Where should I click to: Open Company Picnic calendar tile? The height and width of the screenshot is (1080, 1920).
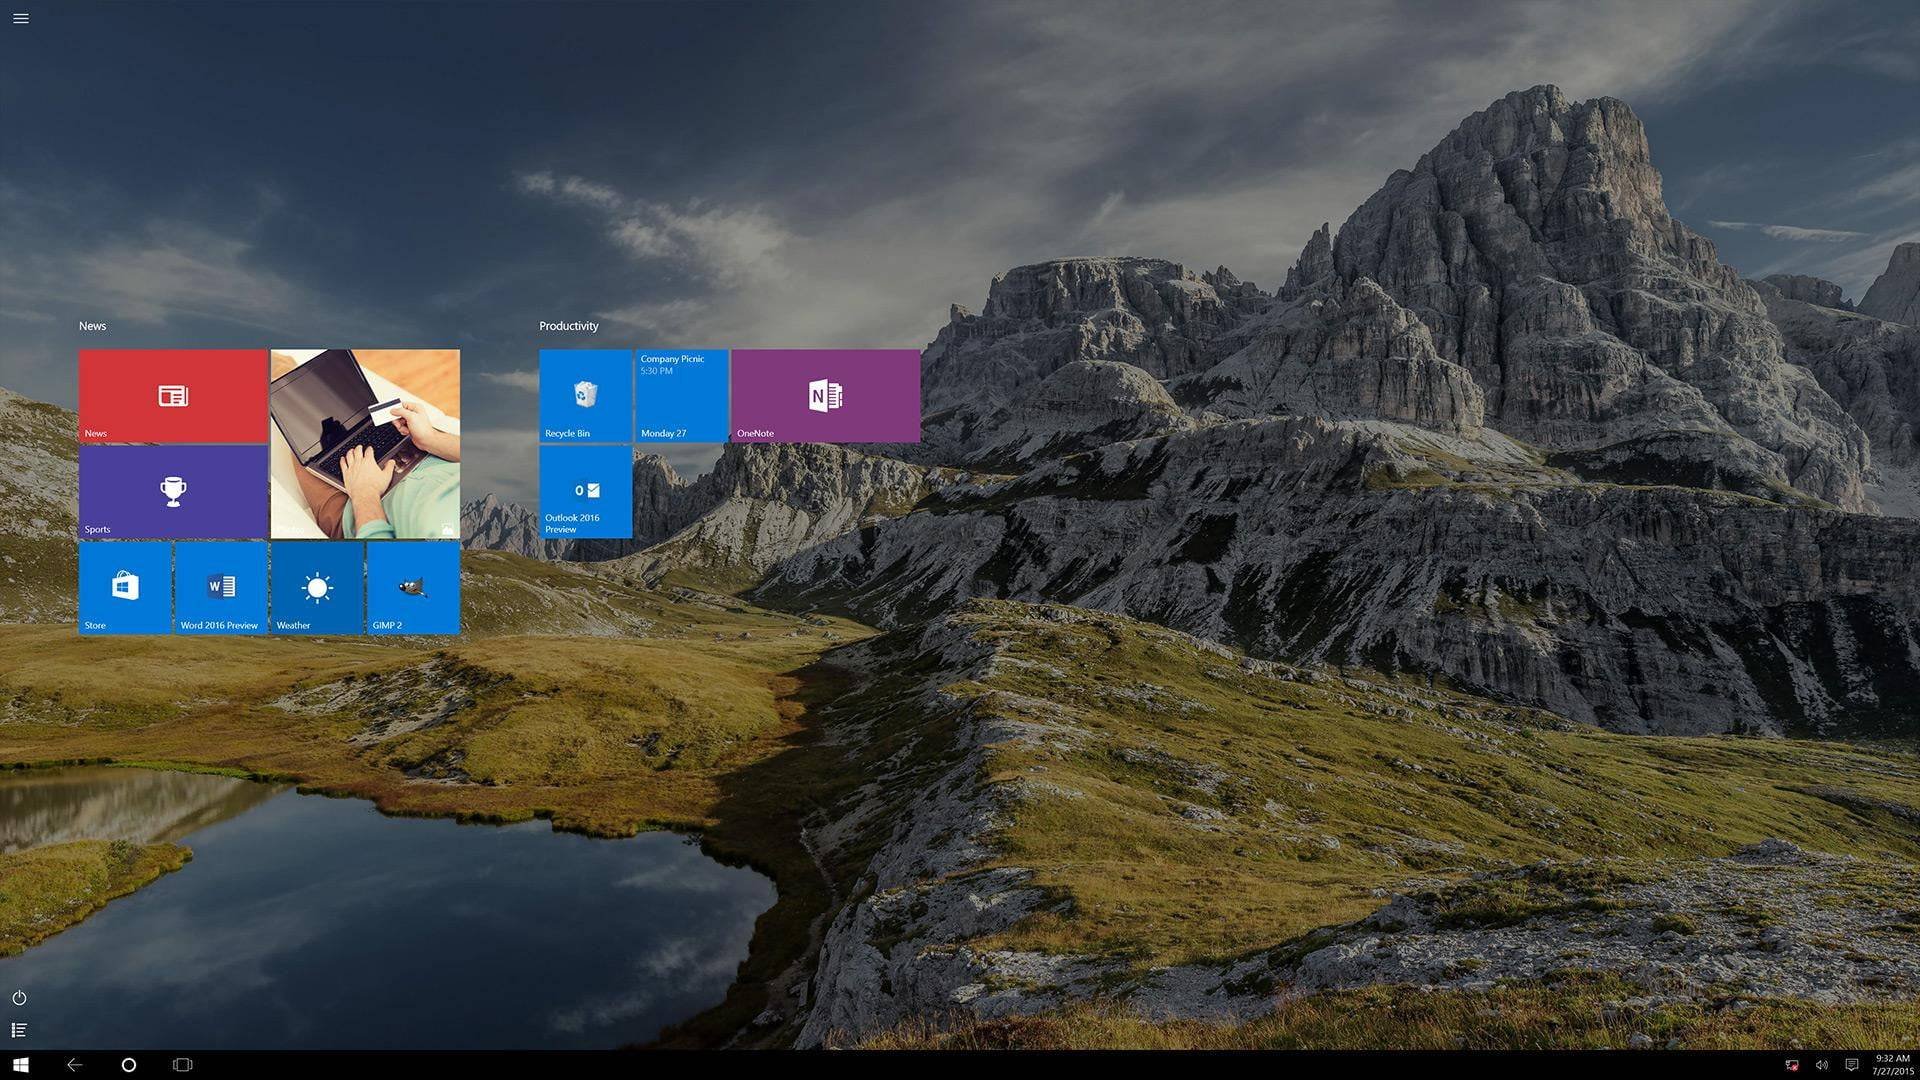(681, 395)
